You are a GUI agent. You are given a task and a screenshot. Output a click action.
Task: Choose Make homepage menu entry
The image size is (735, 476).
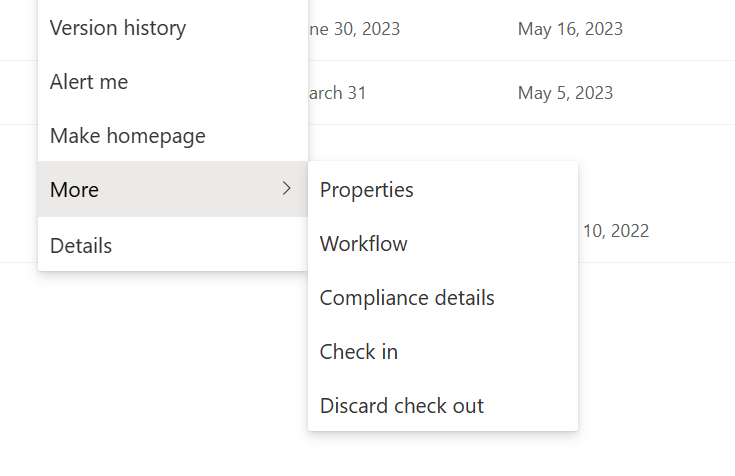point(128,136)
